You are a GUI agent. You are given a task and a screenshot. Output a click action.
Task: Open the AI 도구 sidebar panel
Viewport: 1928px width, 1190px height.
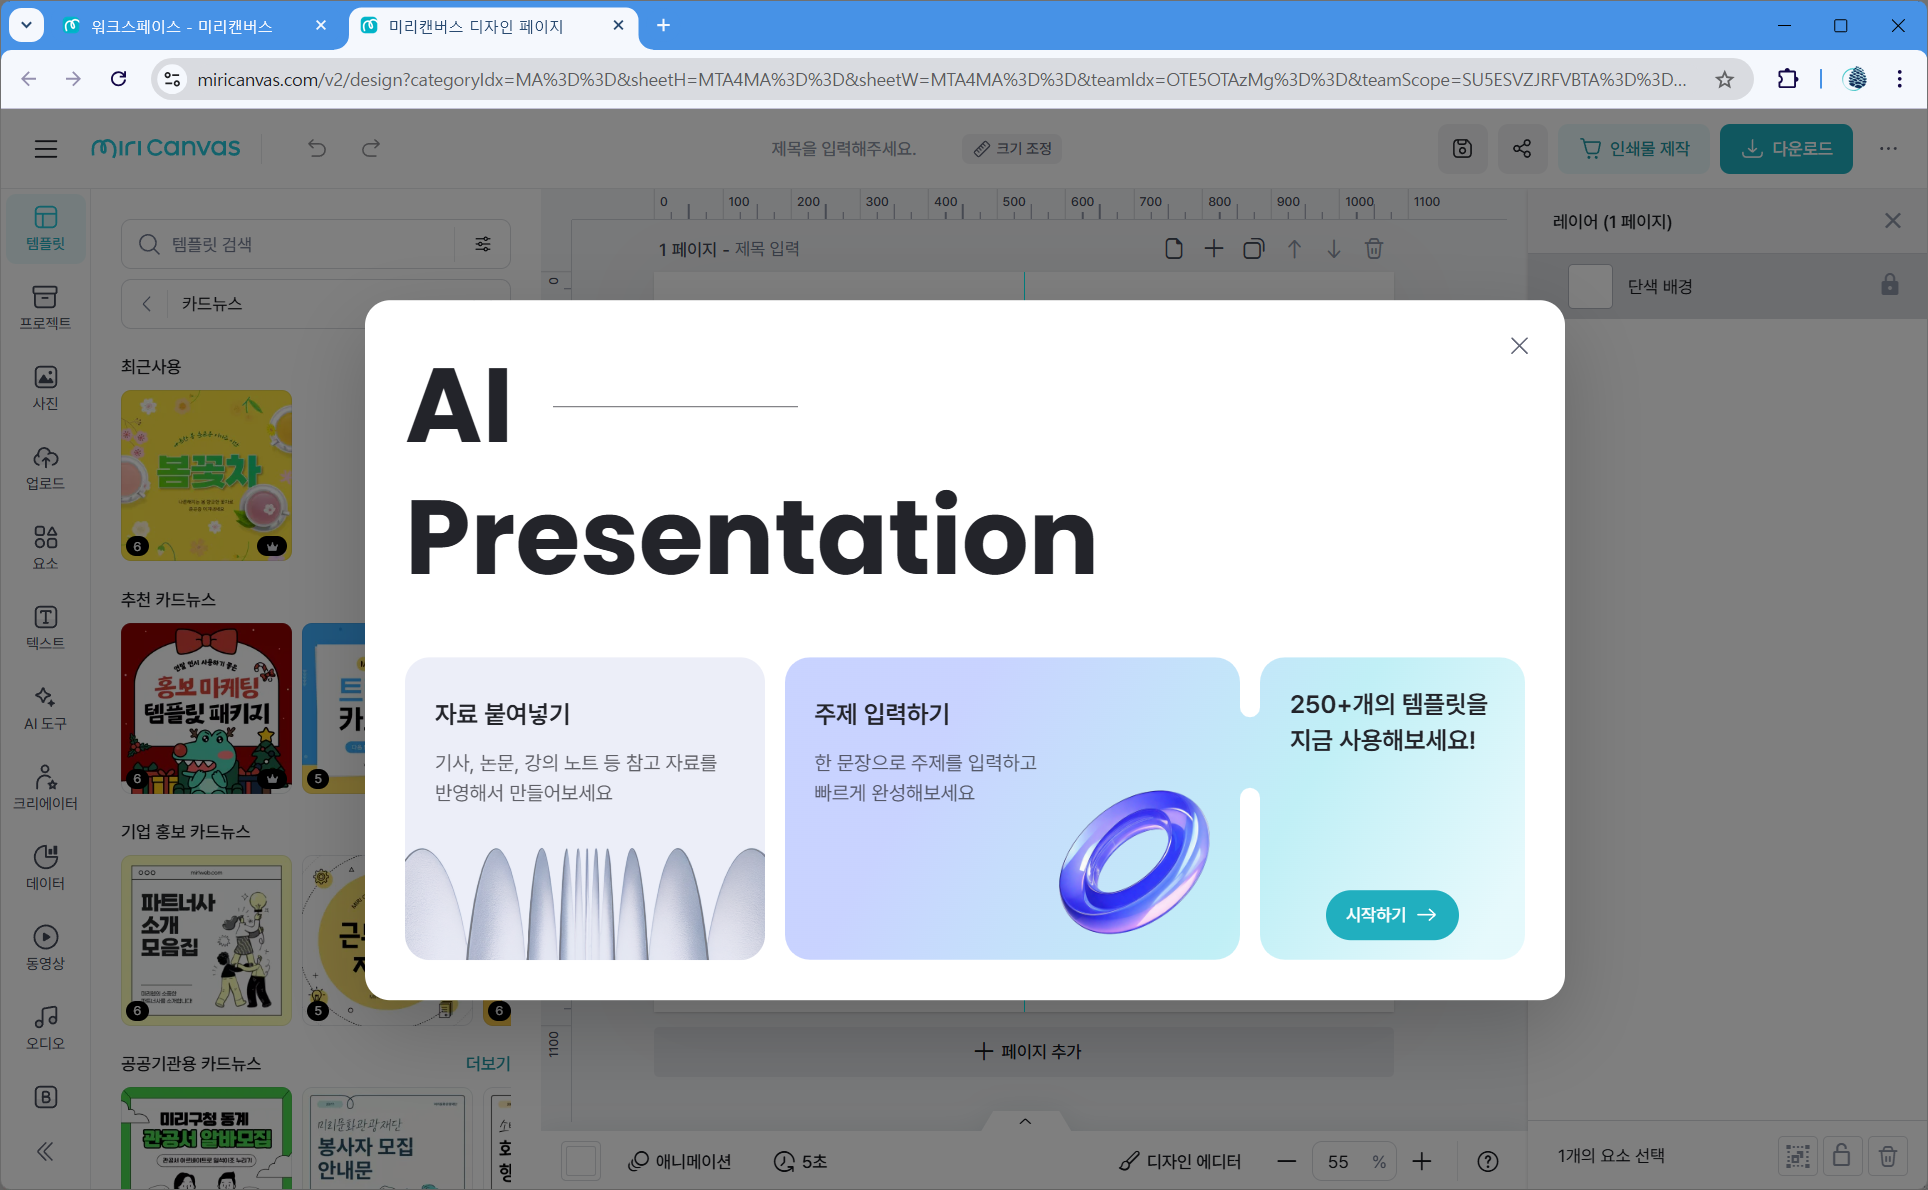pyautogui.click(x=45, y=707)
